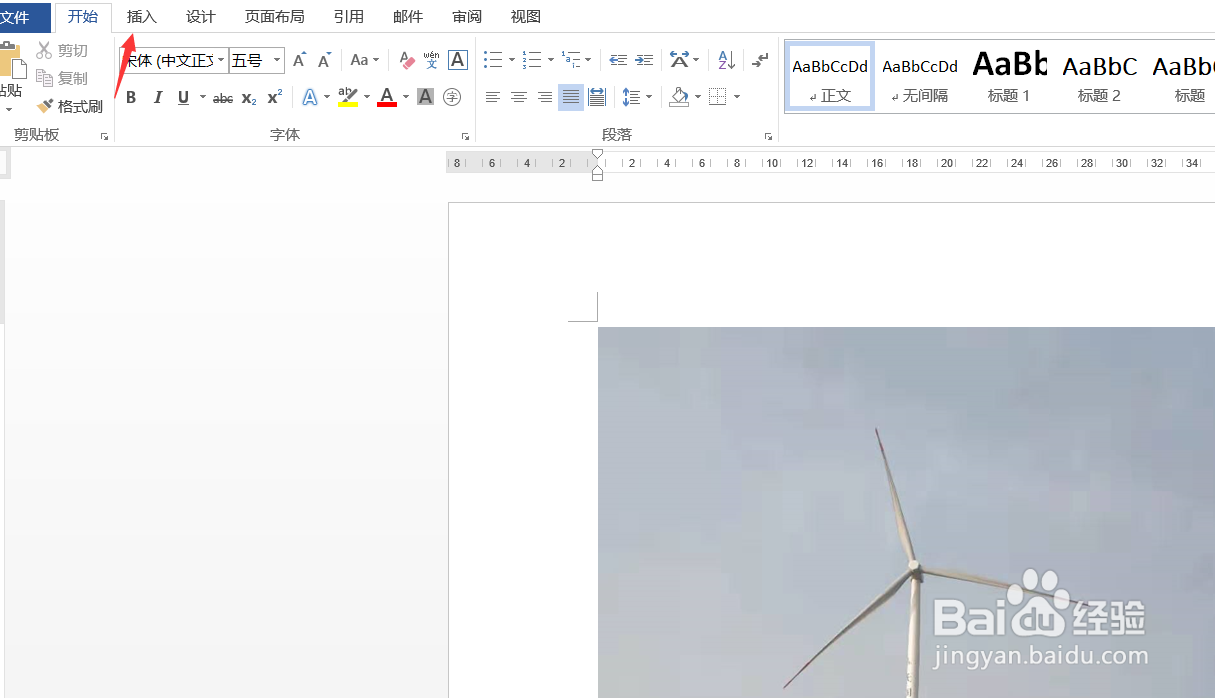Viewport: 1215px width, 698px height.
Task: Open the Aa change case dropdown
Action: pyautogui.click(x=364, y=61)
